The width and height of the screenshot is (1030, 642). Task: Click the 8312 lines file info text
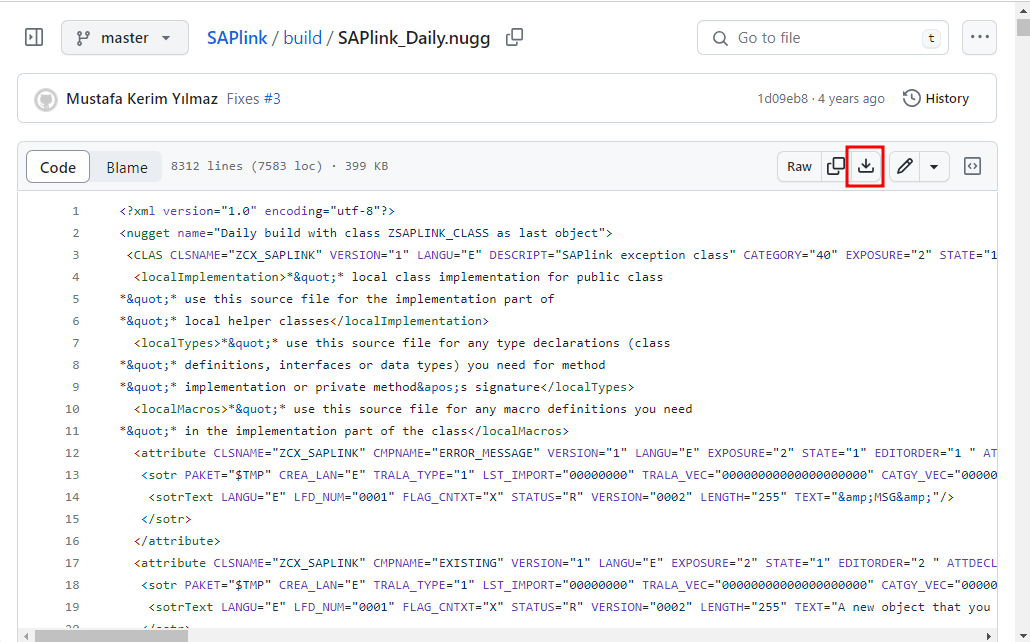[279, 166]
